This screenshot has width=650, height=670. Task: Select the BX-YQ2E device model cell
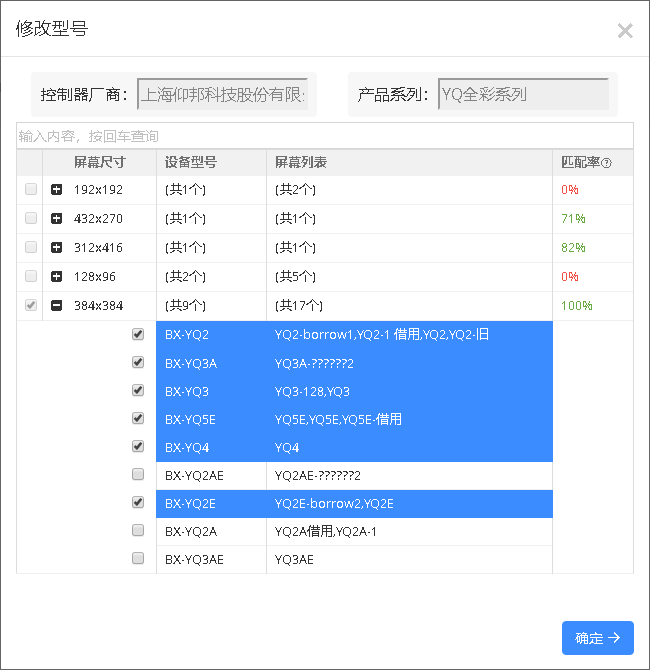212,504
